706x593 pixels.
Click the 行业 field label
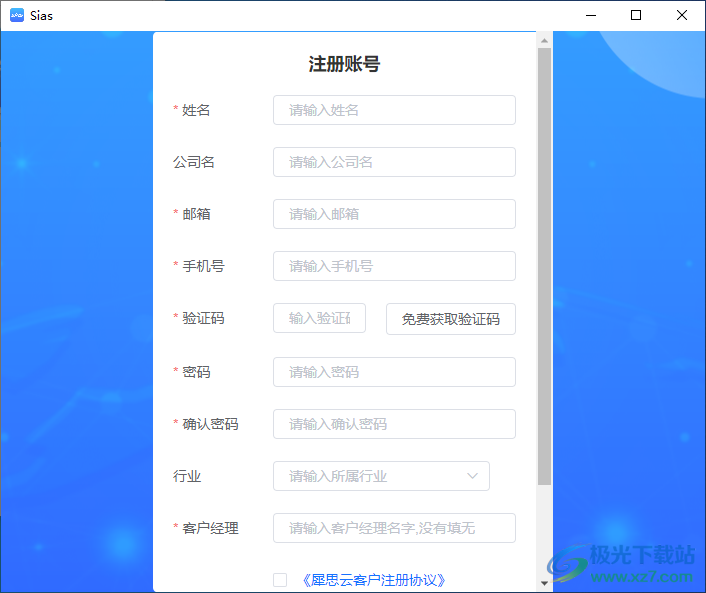[187, 476]
